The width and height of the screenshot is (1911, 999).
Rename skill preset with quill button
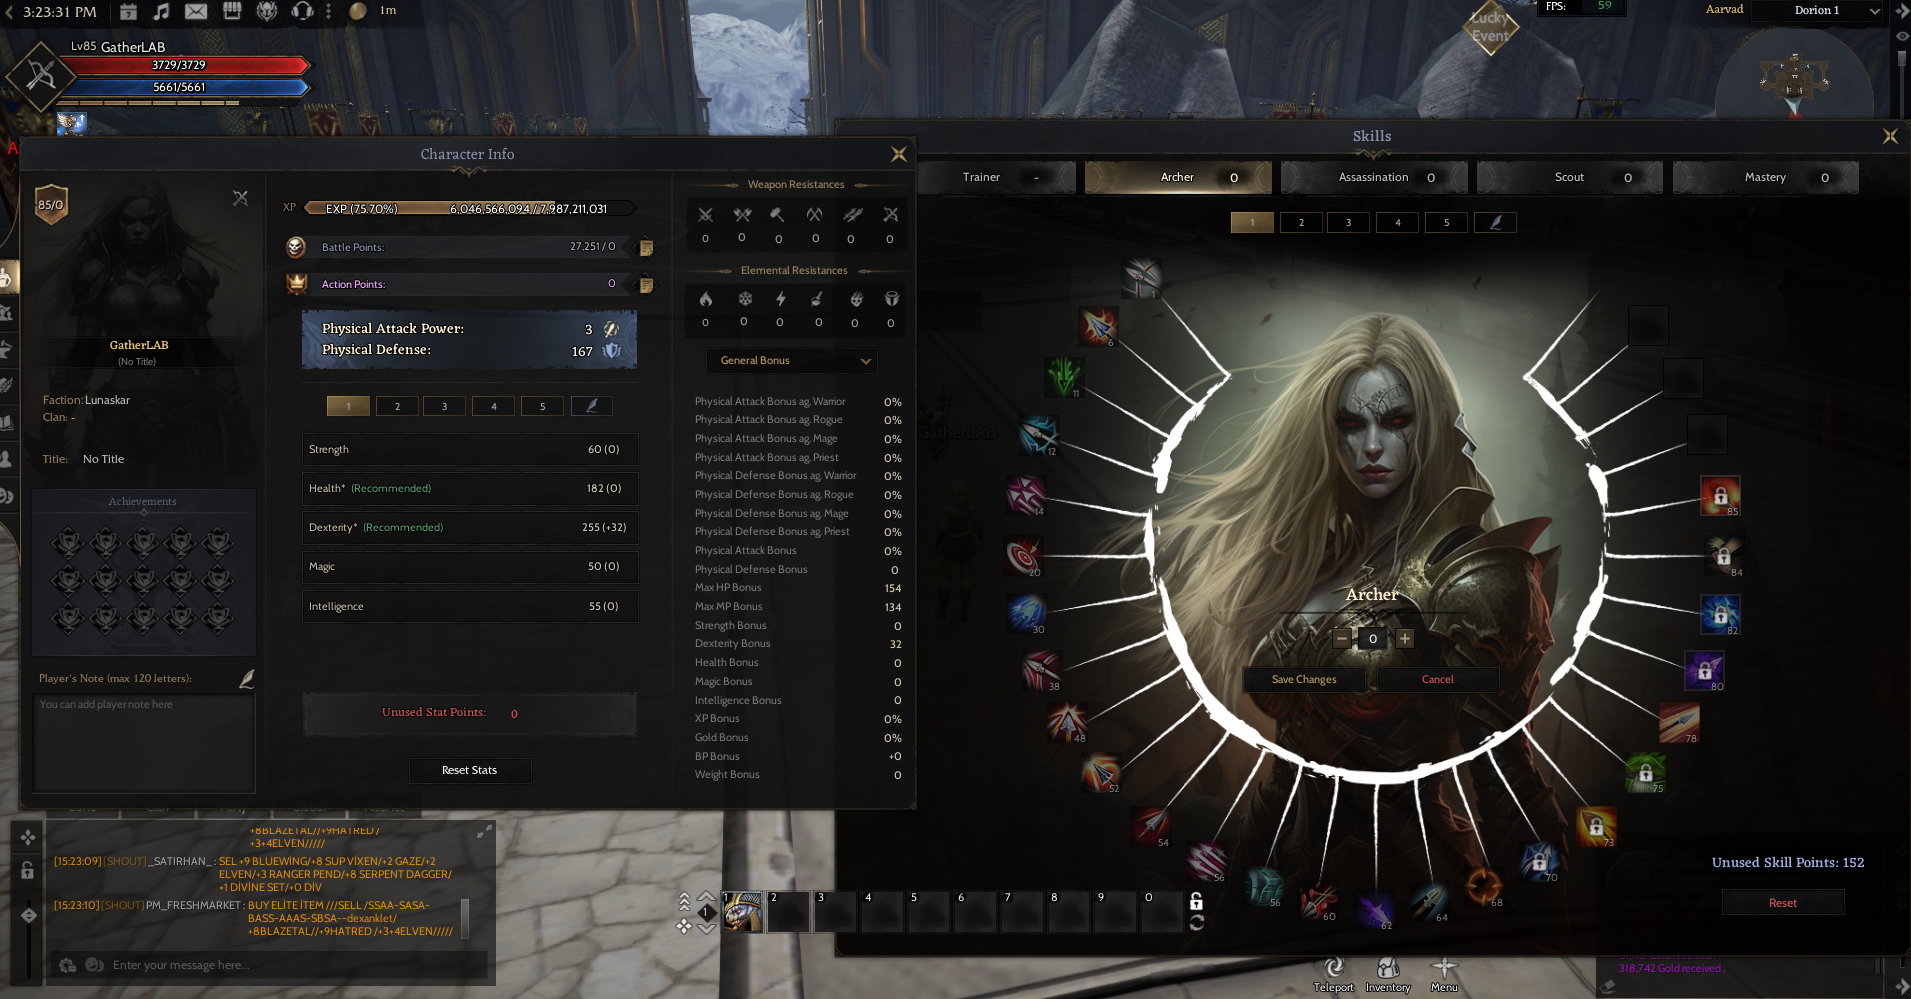click(1496, 222)
